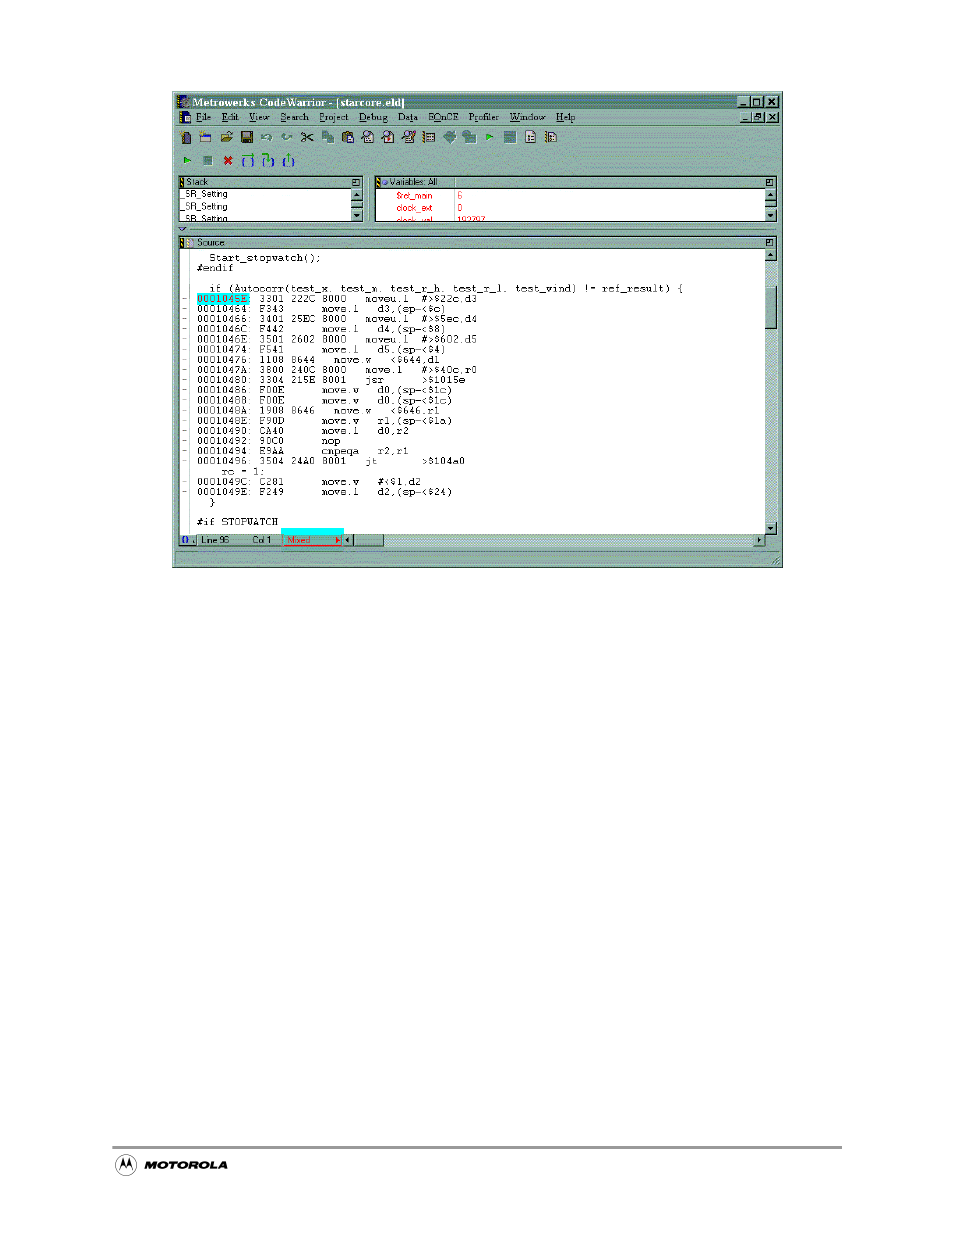
Task: Click the Start_stopwatch(); source line
Action: [265, 258]
